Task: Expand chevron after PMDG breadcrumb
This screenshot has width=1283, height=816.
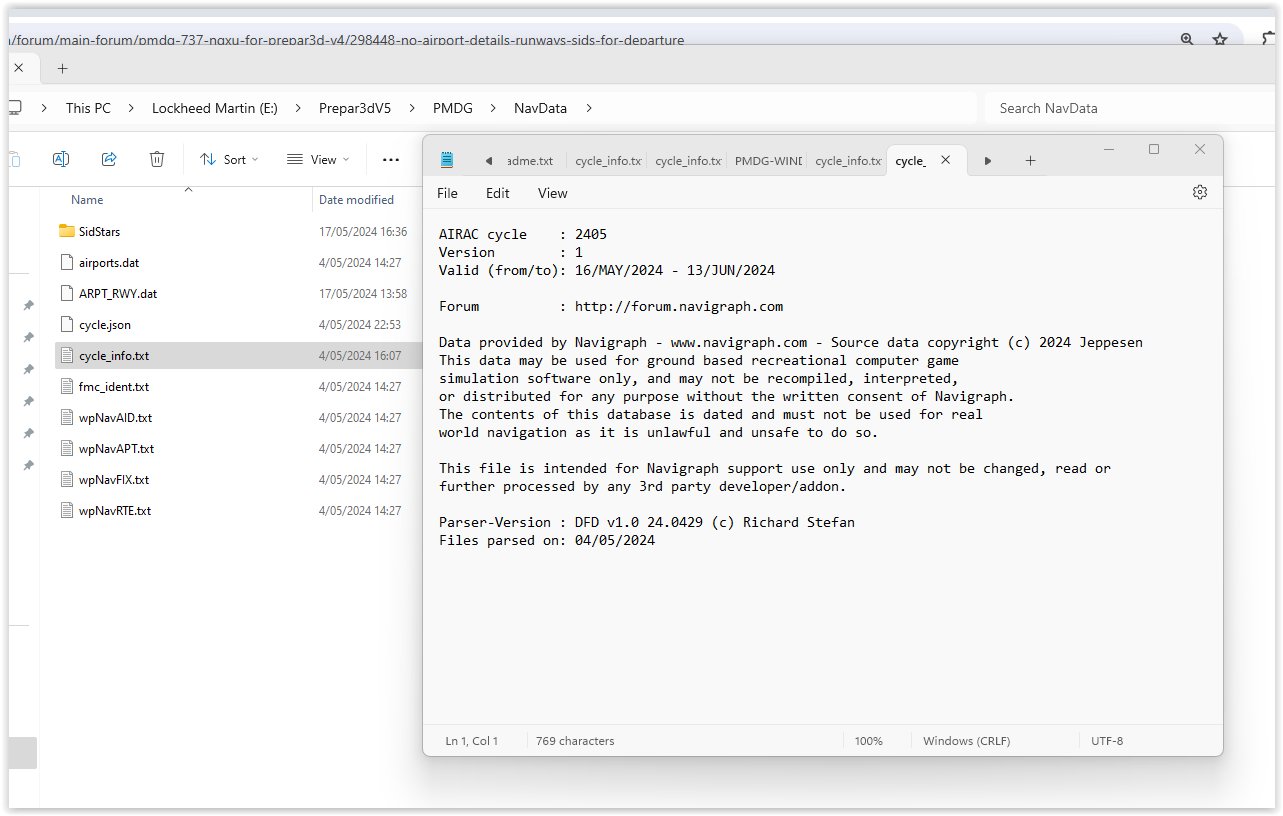Action: point(492,108)
